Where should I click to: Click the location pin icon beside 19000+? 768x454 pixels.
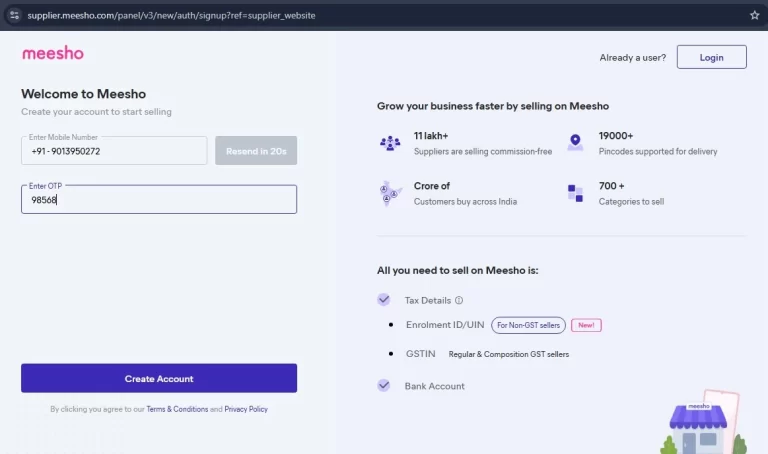tap(575, 143)
